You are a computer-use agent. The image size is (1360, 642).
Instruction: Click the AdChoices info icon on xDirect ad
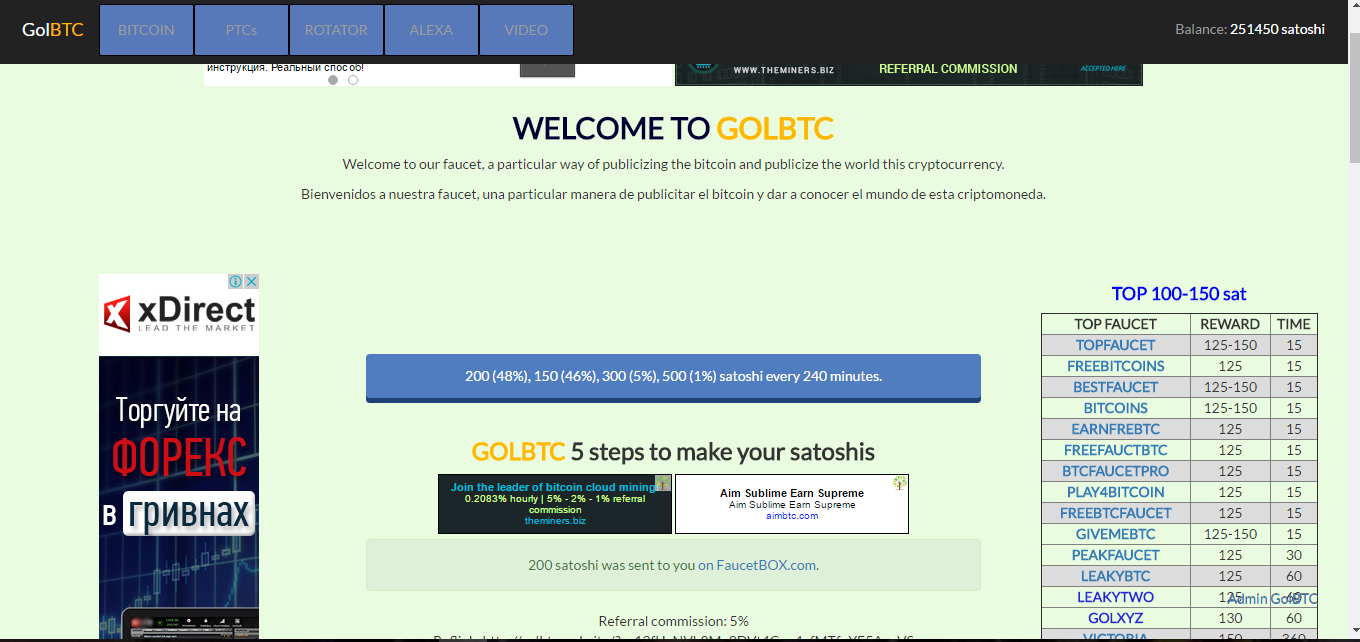tap(235, 282)
